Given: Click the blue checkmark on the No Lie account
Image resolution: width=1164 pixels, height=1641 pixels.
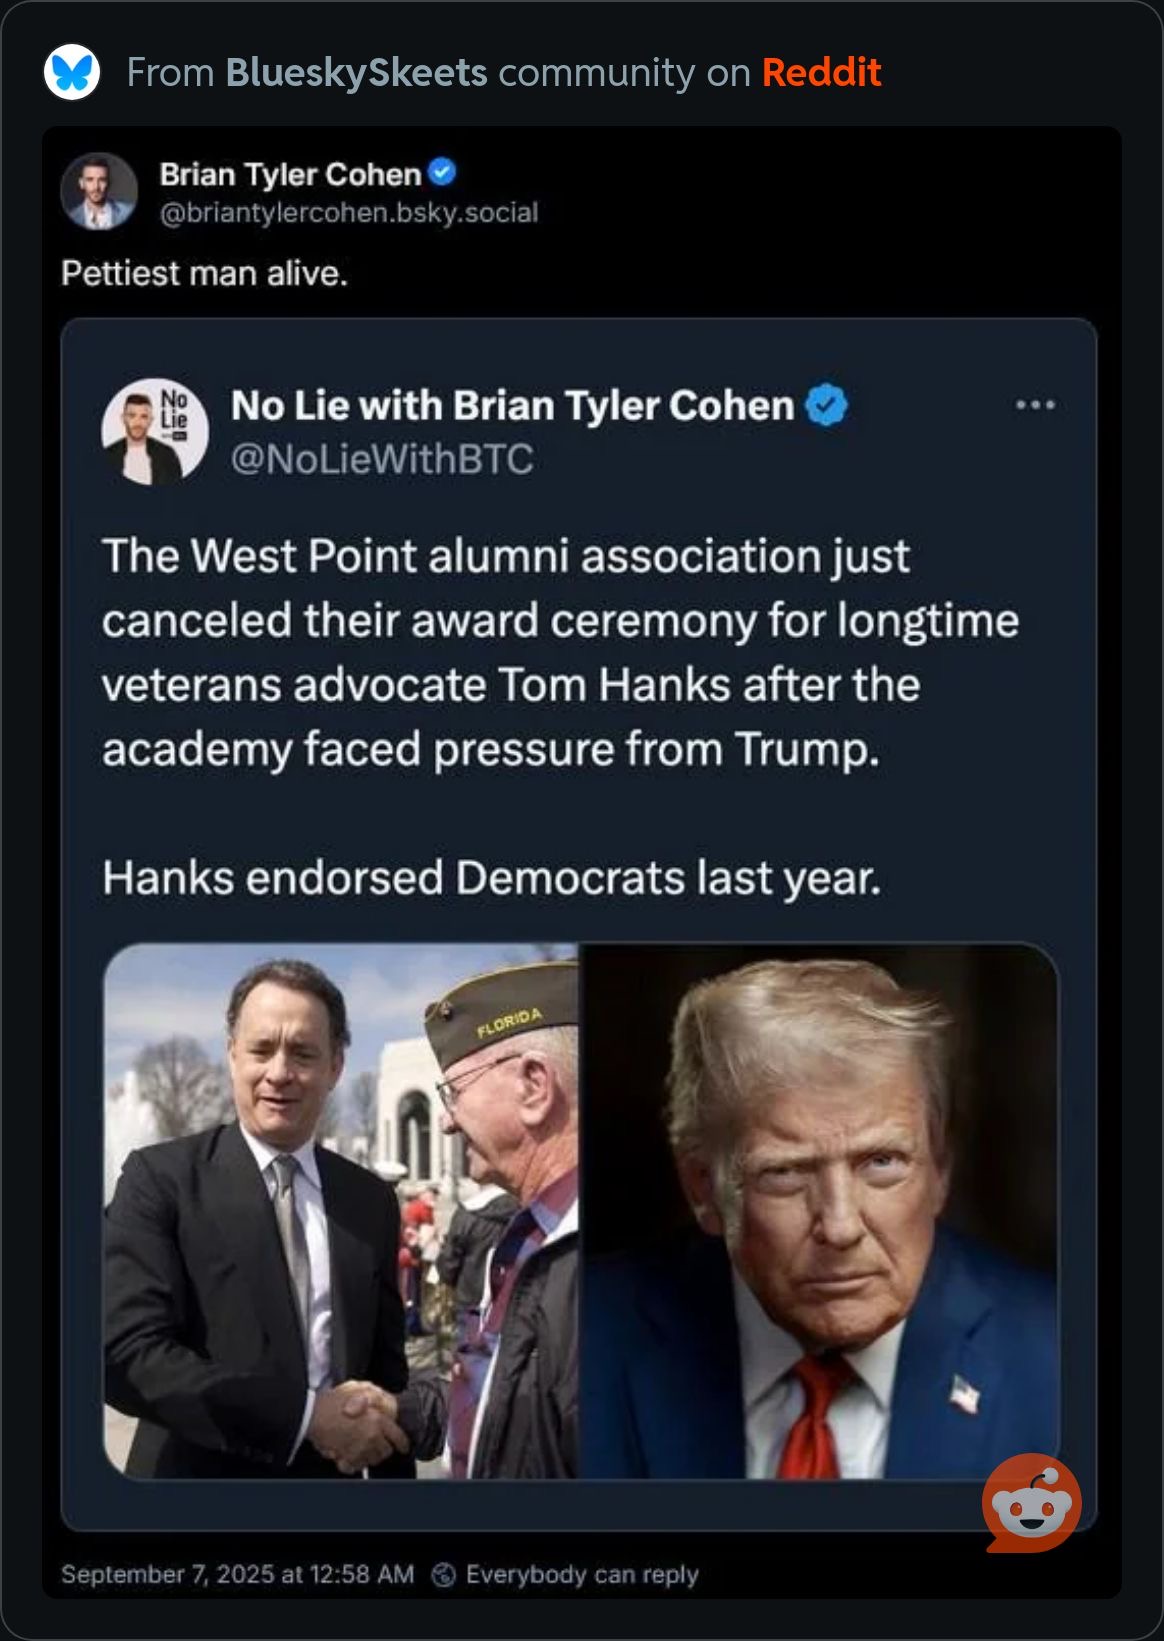Looking at the screenshot, I should click(x=826, y=405).
